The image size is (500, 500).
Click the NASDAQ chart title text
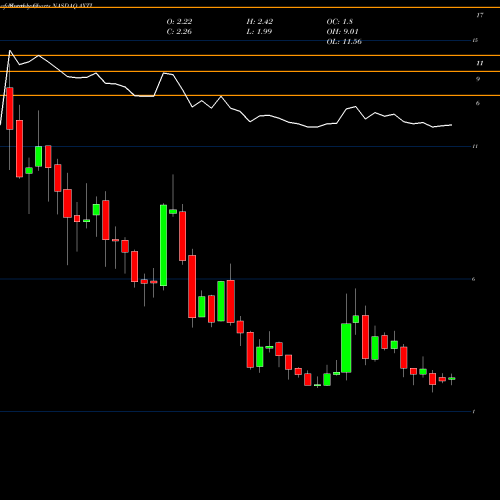pyautogui.click(x=47, y=6)
